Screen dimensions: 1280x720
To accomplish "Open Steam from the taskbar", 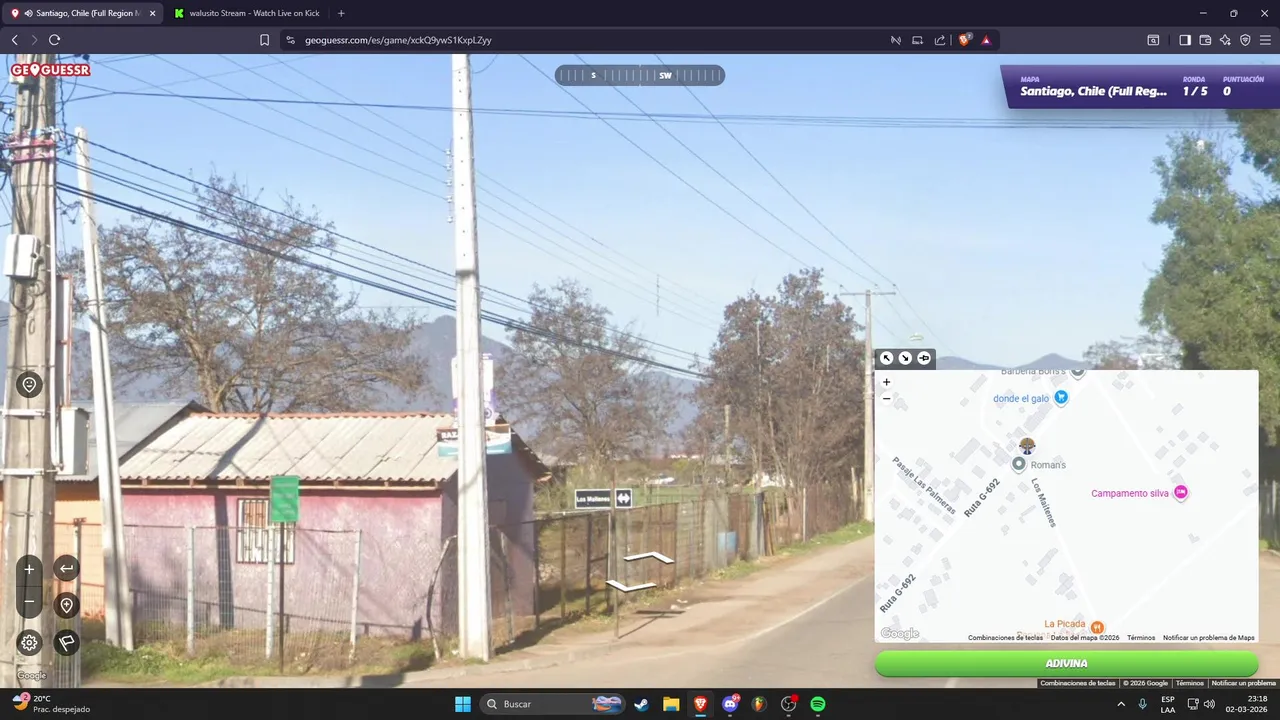I will click(x=641, y=704).
